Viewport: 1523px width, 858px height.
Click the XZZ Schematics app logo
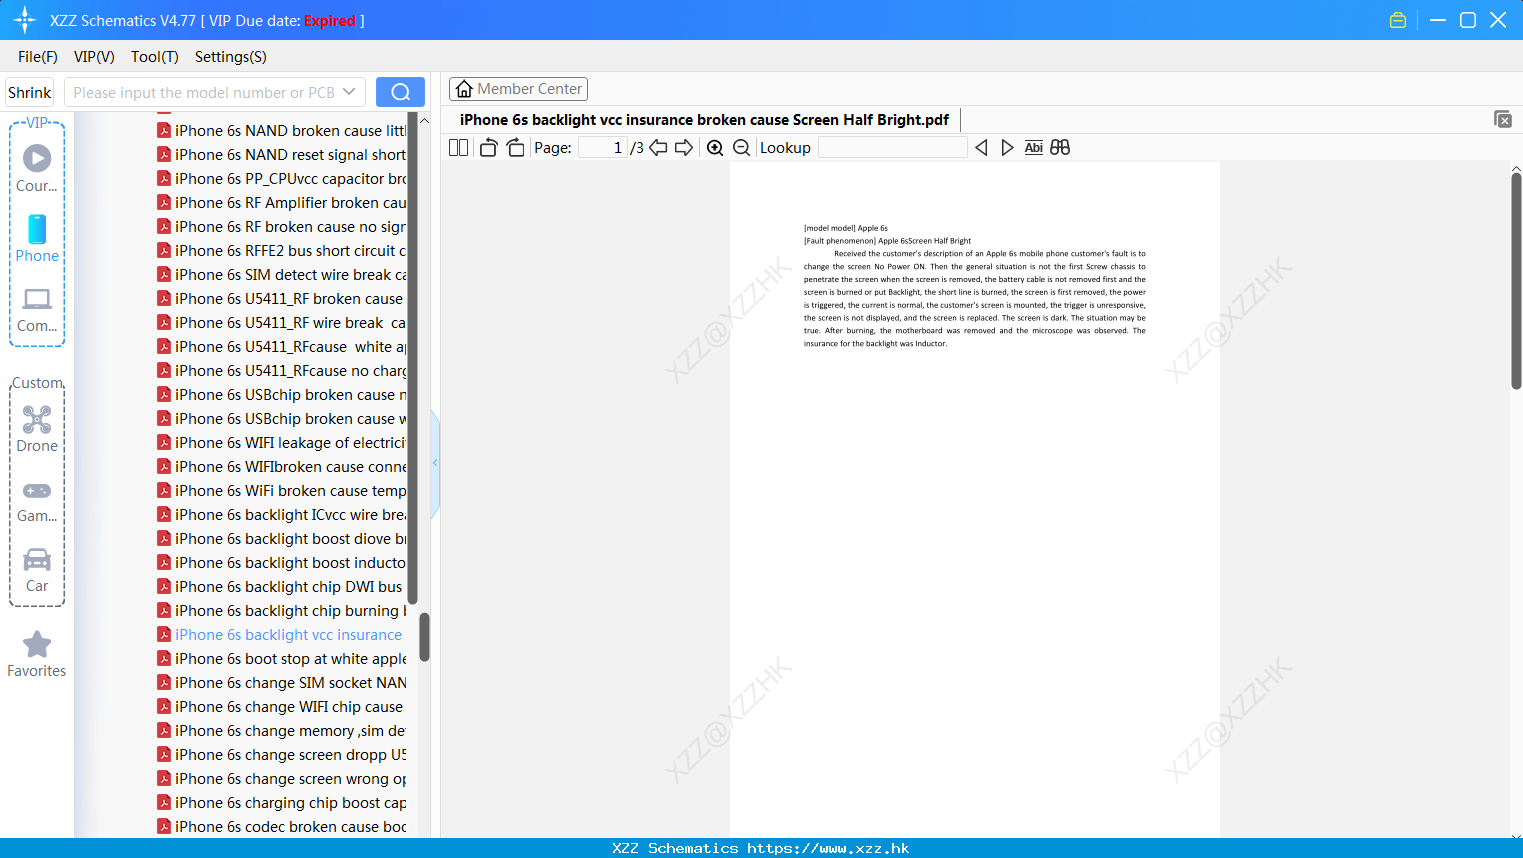coord(24,20)
